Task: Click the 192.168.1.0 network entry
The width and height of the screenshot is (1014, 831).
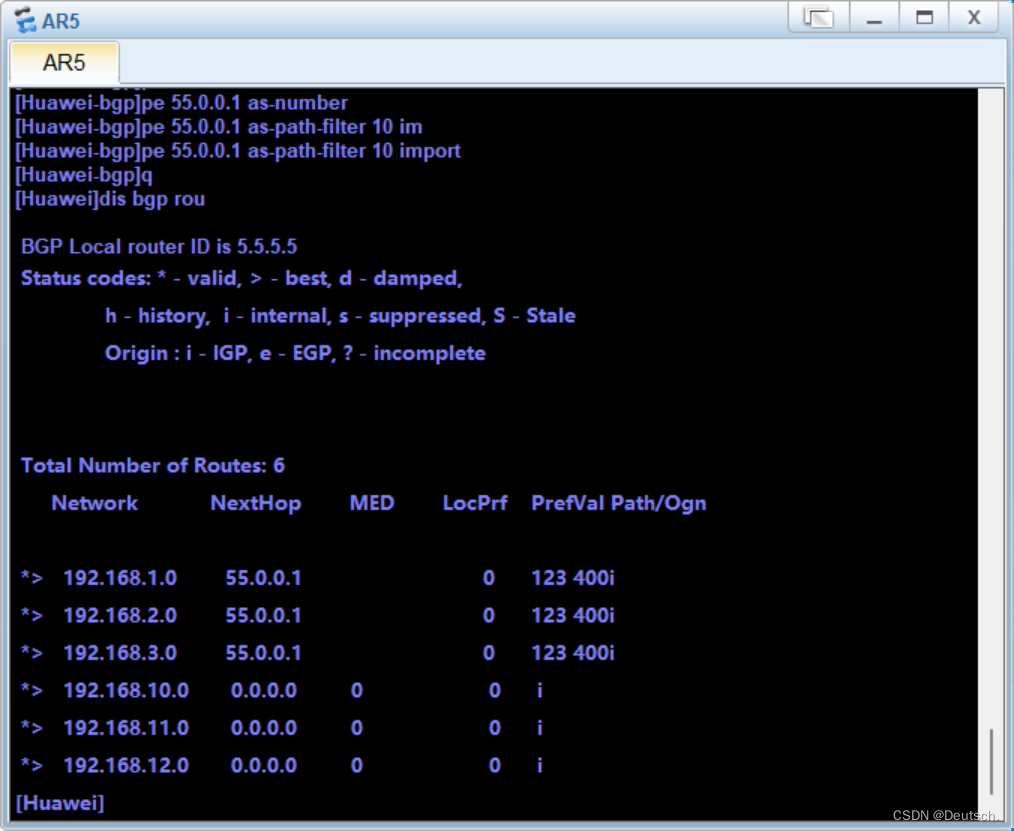Action: [120, 577]
